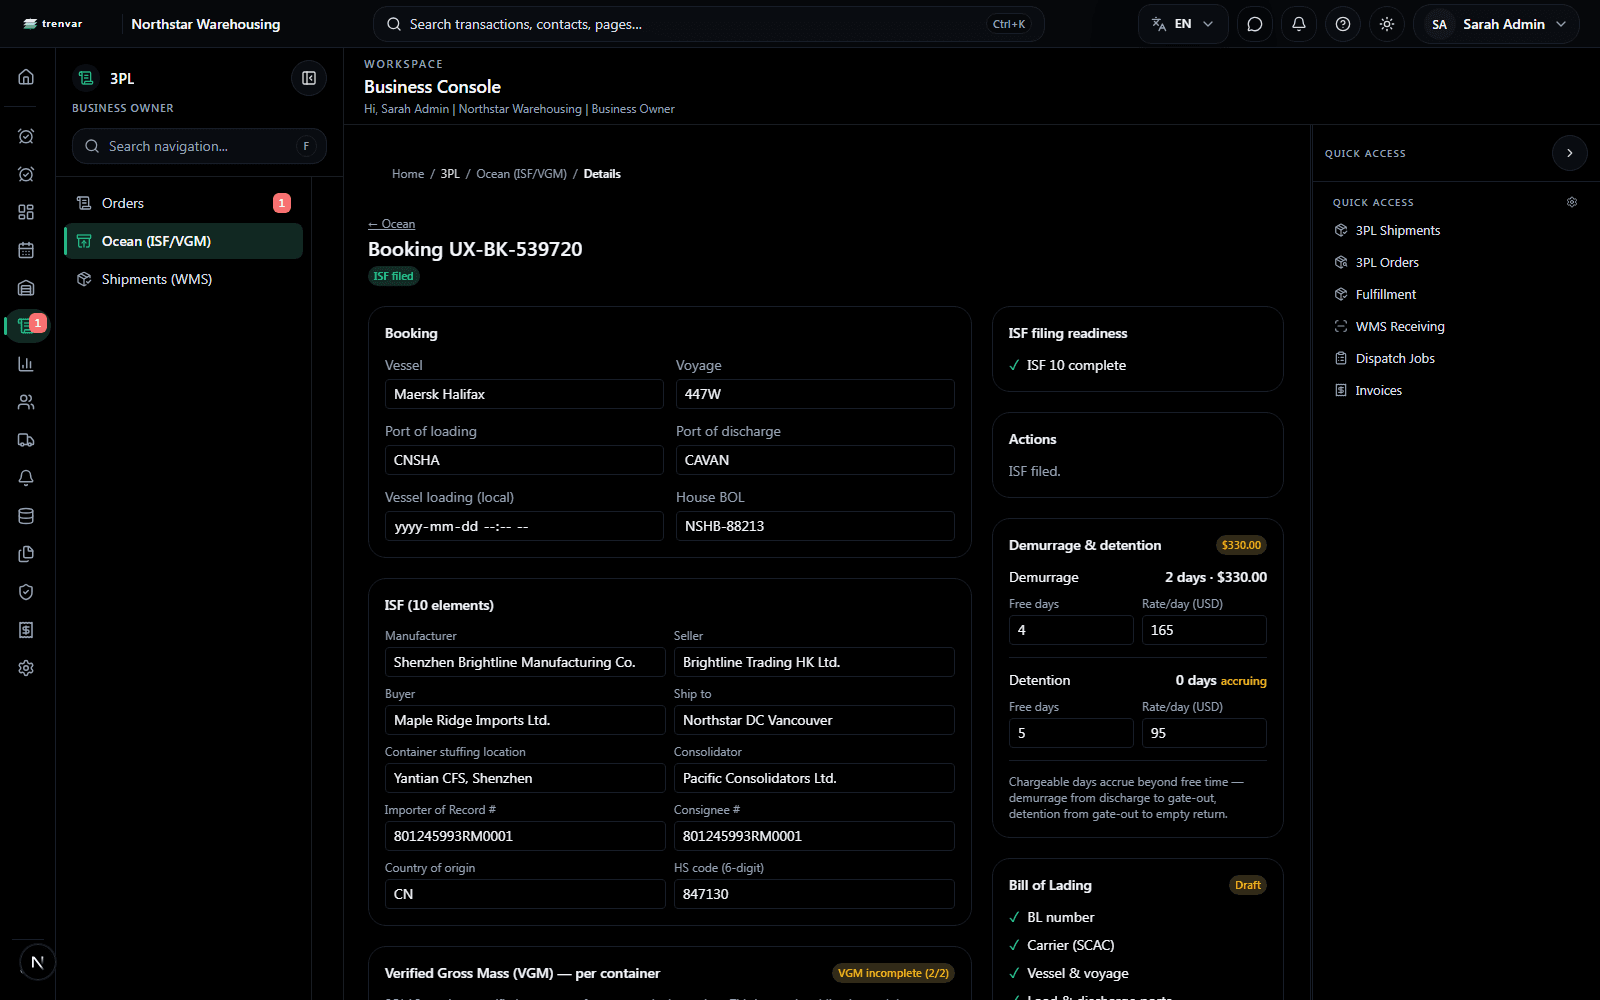Open WMS Receiving quick access link

point(1399,326)
